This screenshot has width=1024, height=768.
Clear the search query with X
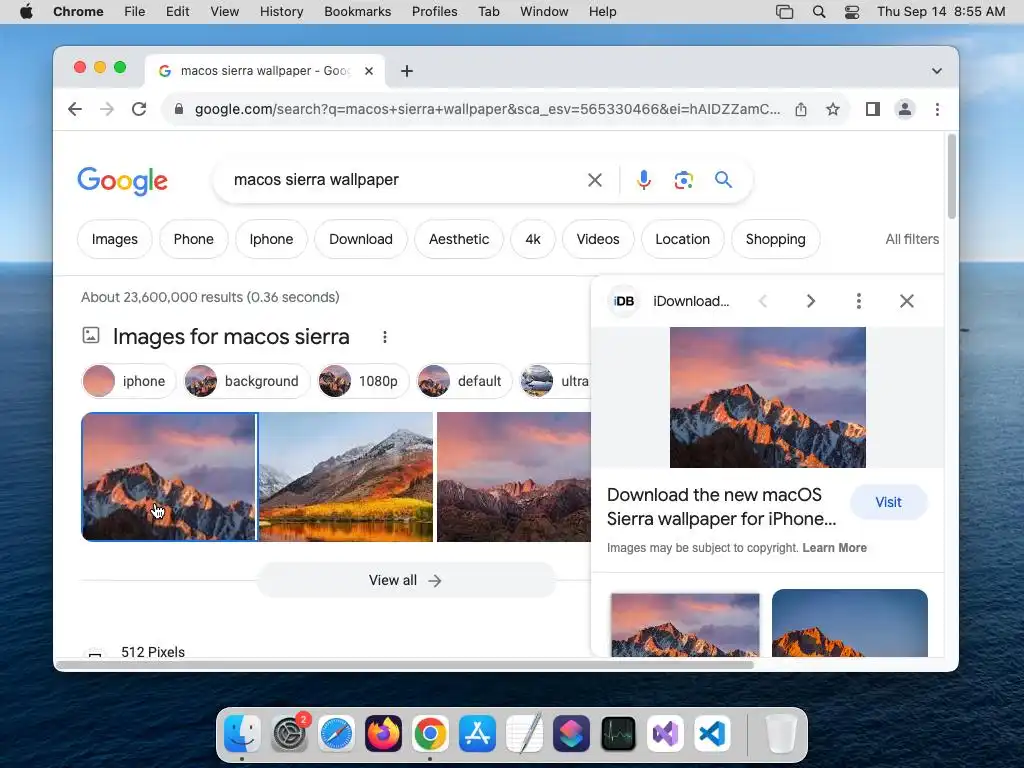[594, 180]
